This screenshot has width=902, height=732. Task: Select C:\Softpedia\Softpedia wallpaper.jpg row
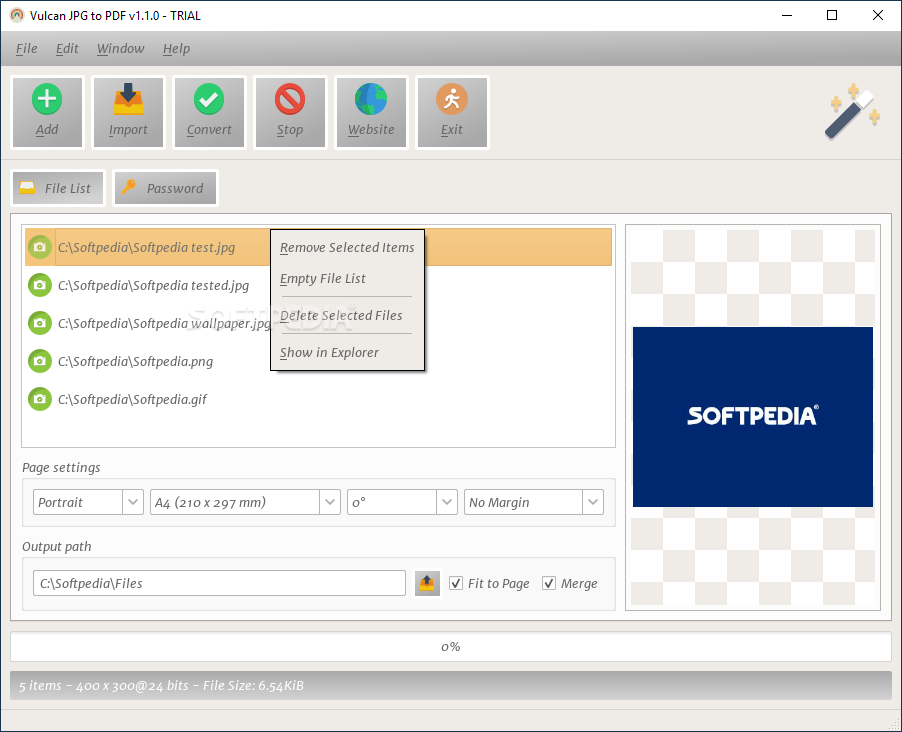click(318, 323)
